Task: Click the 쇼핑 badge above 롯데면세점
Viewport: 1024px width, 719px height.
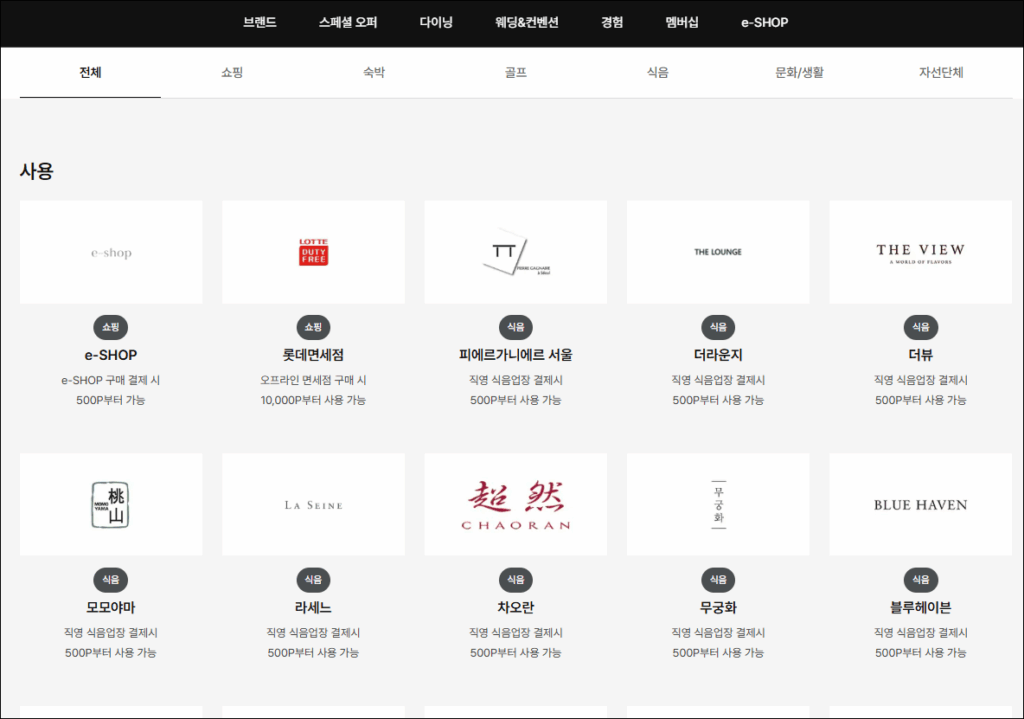Action: click(x=313, y=327)
